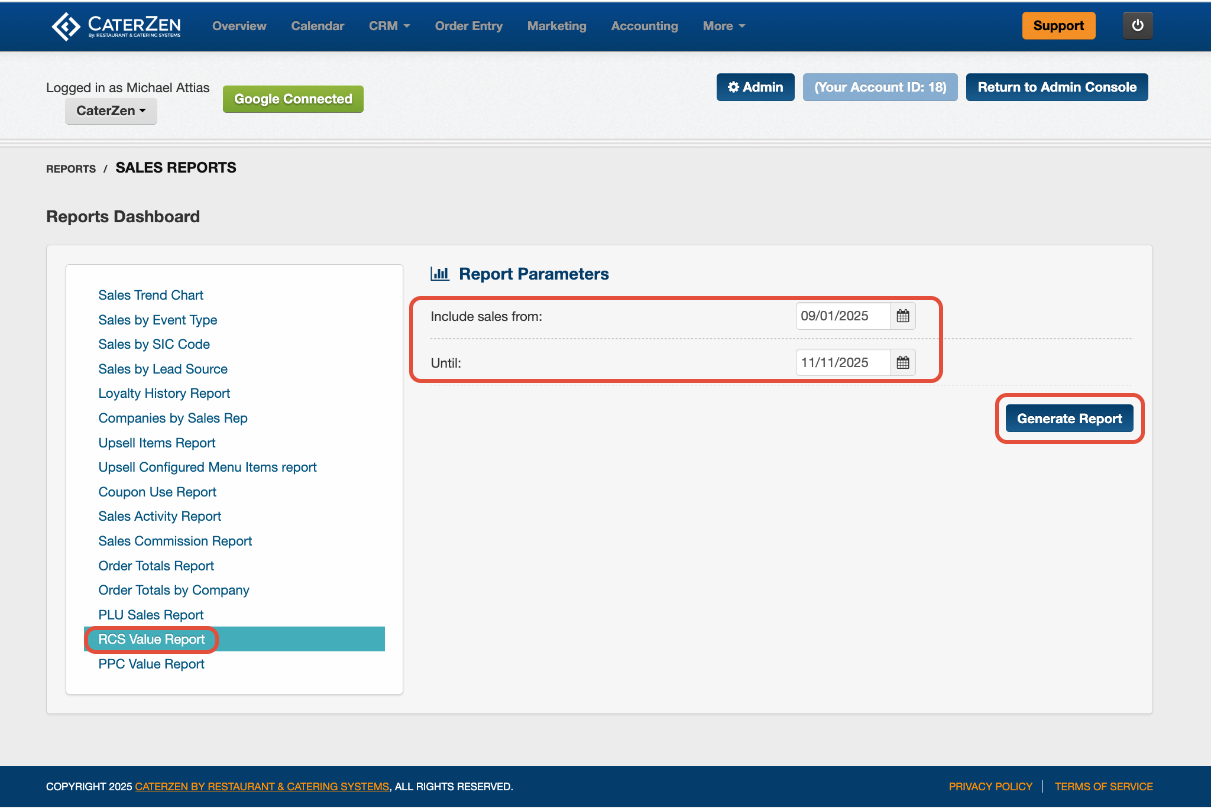Click the CaterZen logo

tap(116, 26)
